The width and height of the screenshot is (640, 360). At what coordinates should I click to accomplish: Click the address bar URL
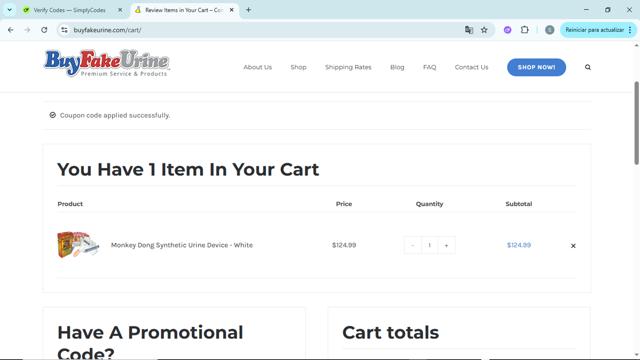[107, 30]
